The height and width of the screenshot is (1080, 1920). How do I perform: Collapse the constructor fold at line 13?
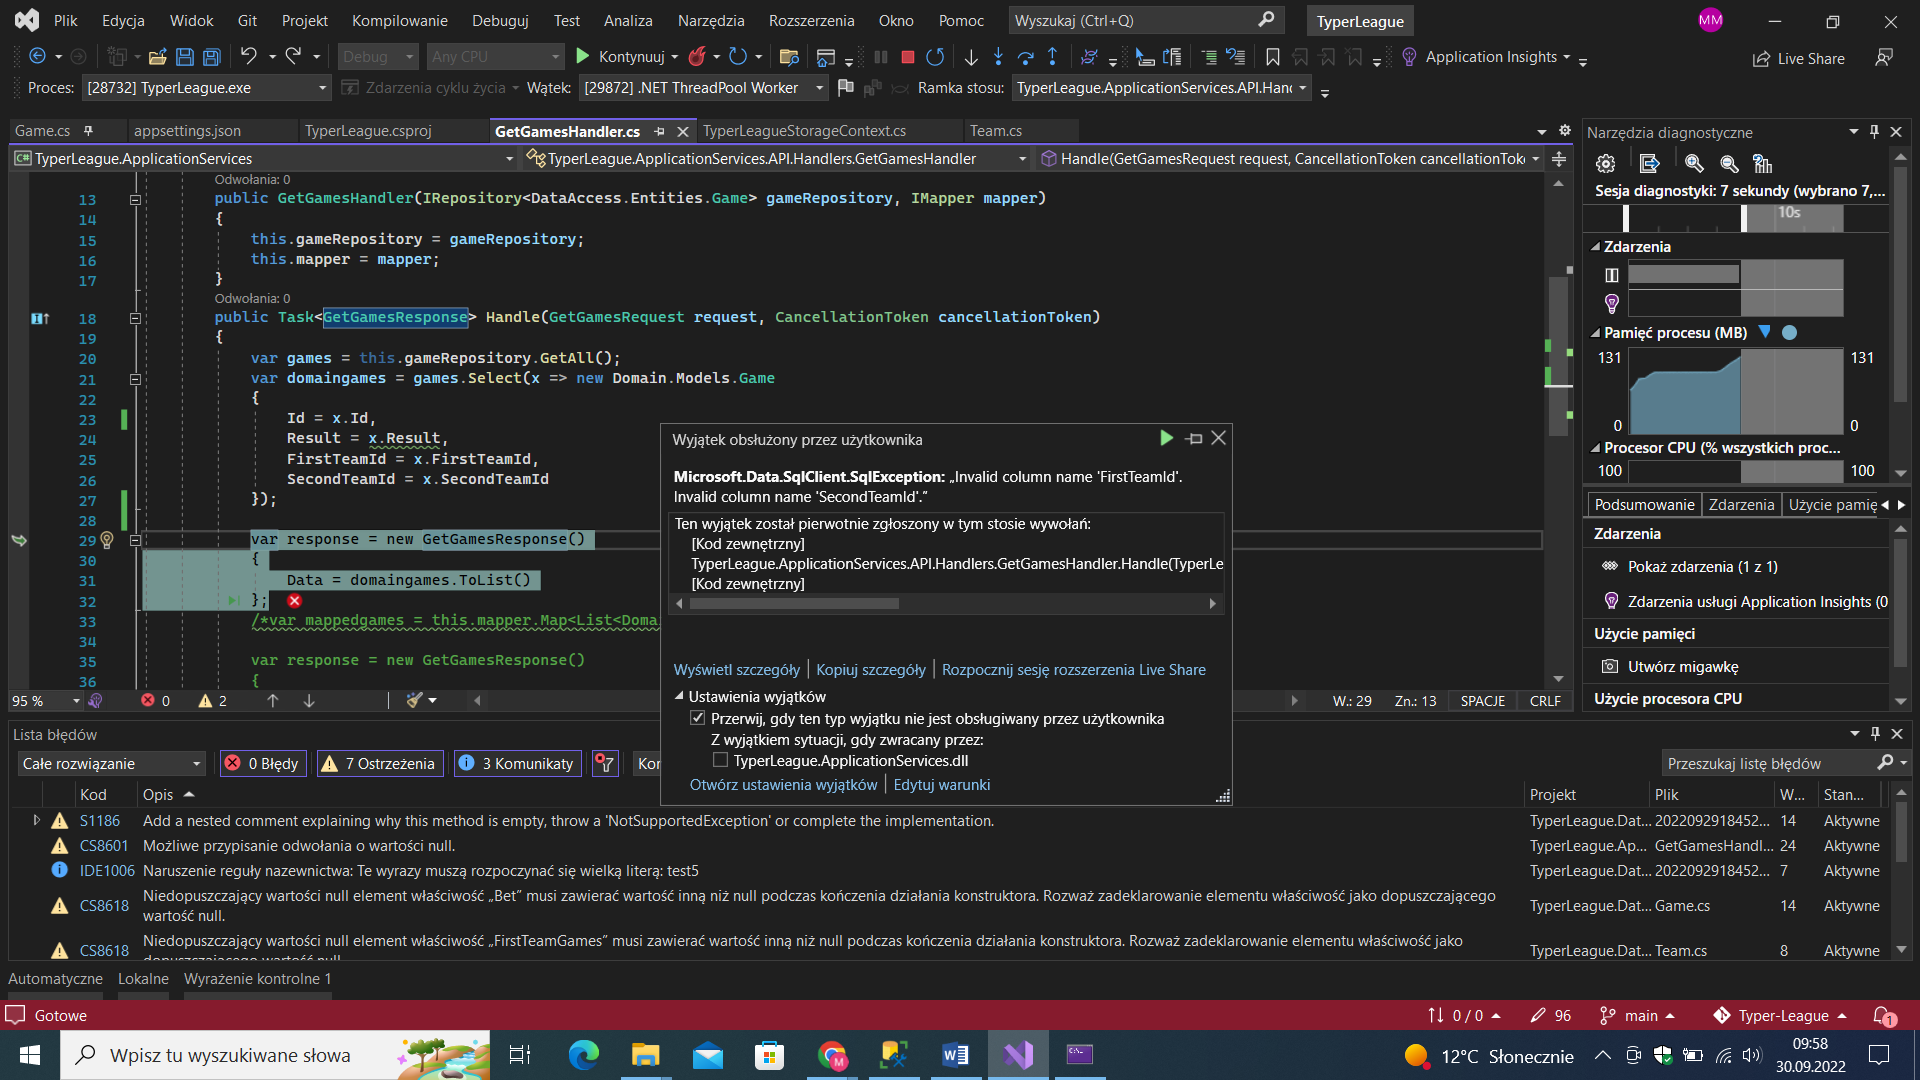click(135, 199)
